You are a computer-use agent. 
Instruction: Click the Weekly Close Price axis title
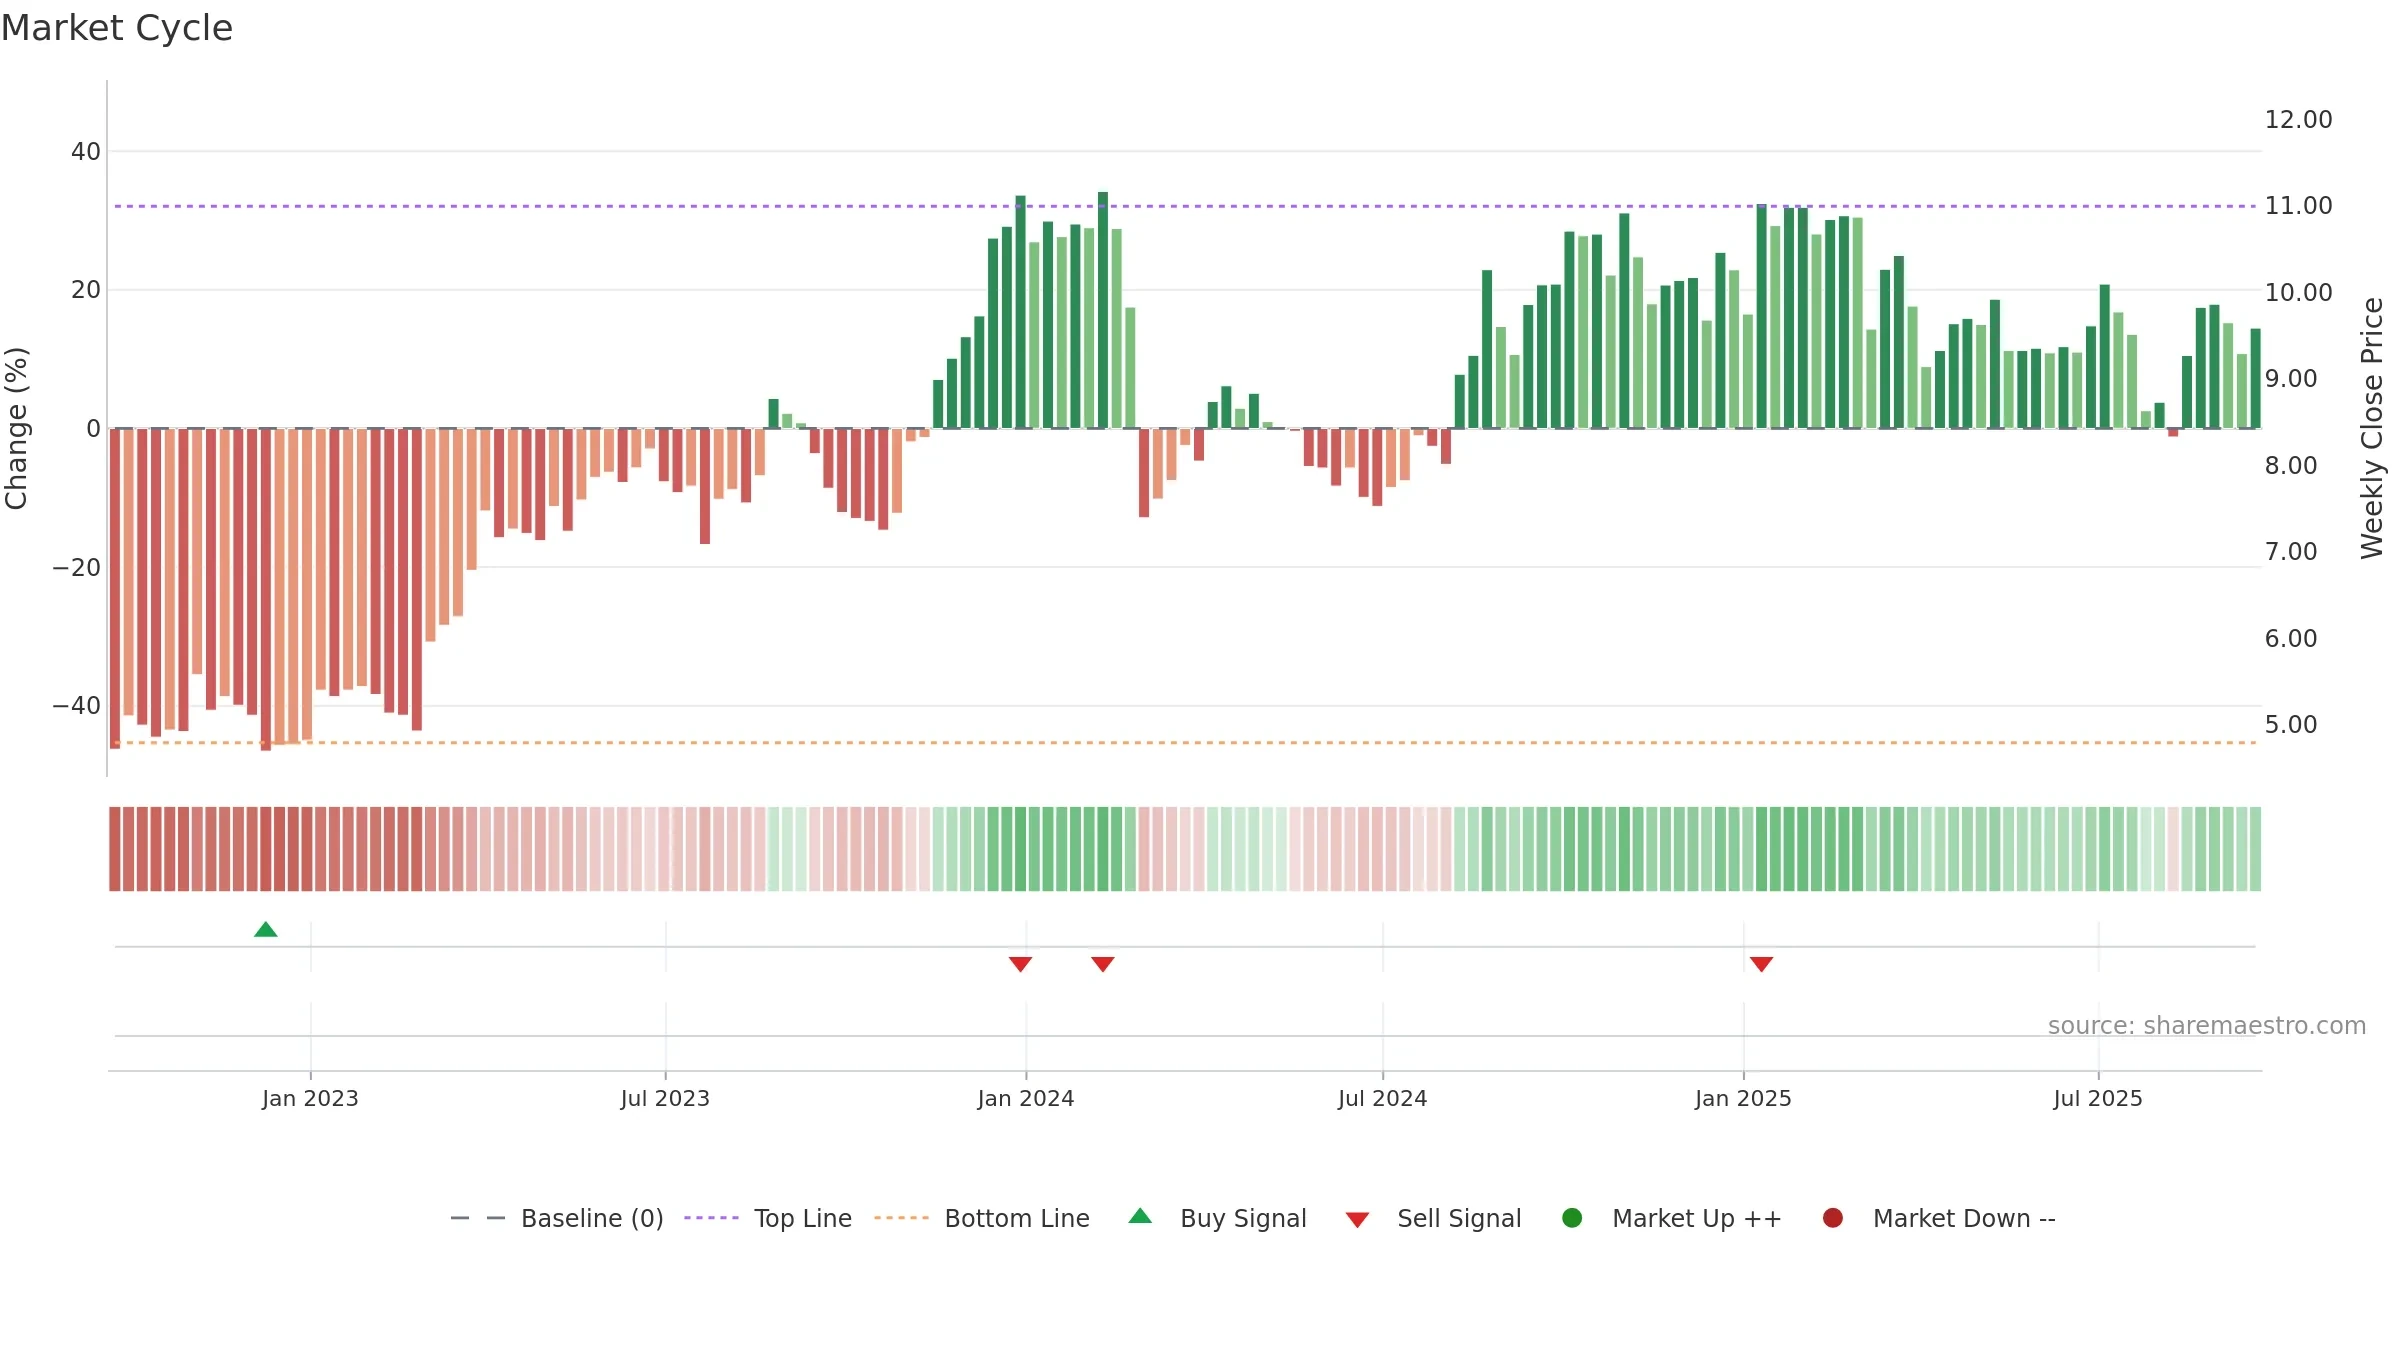point(2372,428)
